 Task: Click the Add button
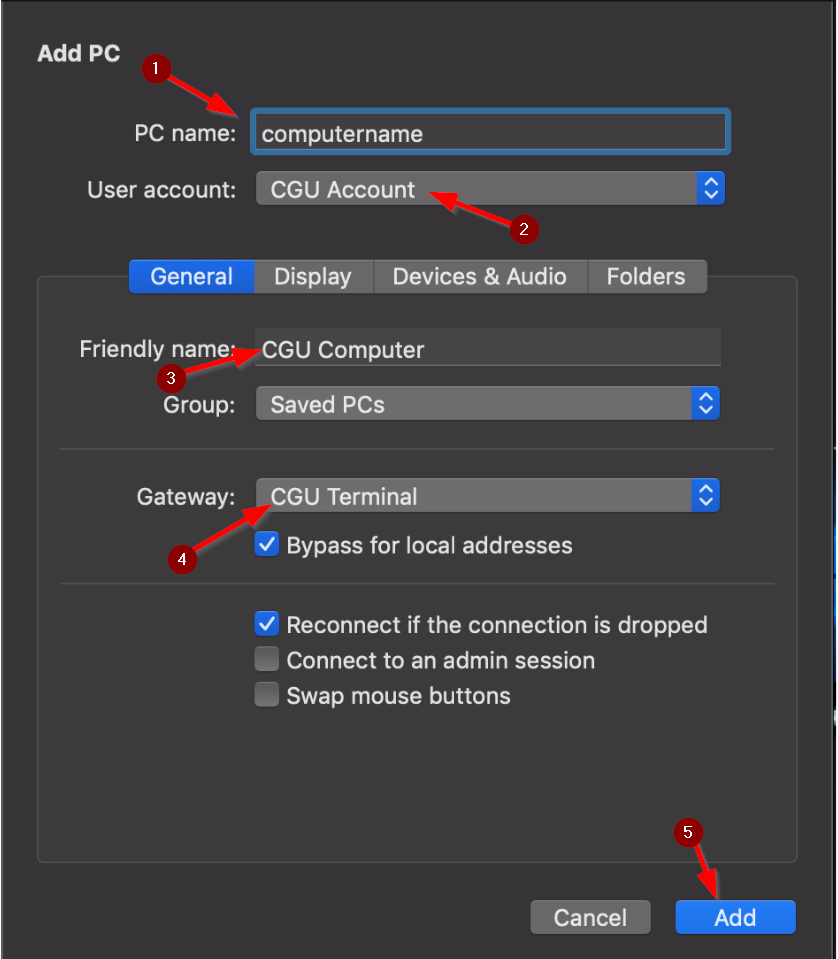click(x=735, y=917)
